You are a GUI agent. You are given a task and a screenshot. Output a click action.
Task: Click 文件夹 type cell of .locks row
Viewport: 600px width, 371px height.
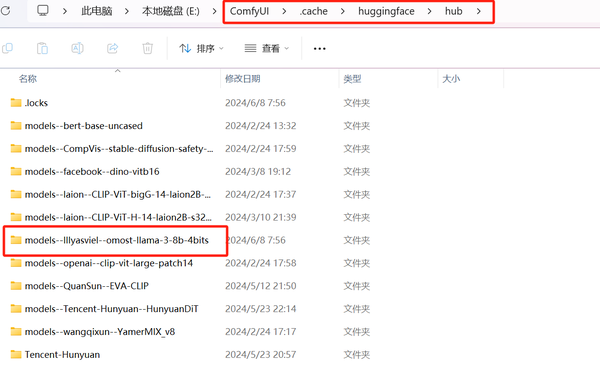[x=357, y=103]
